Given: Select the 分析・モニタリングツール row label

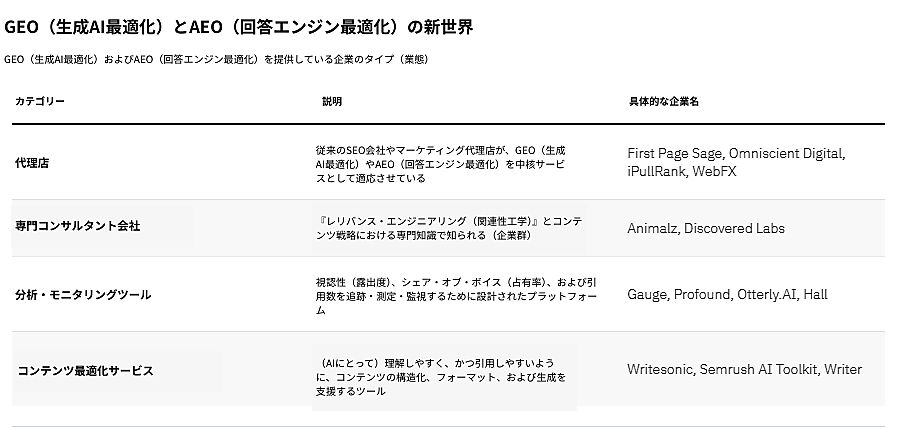Looking at the screenshot, I should [x=83, y=295].
